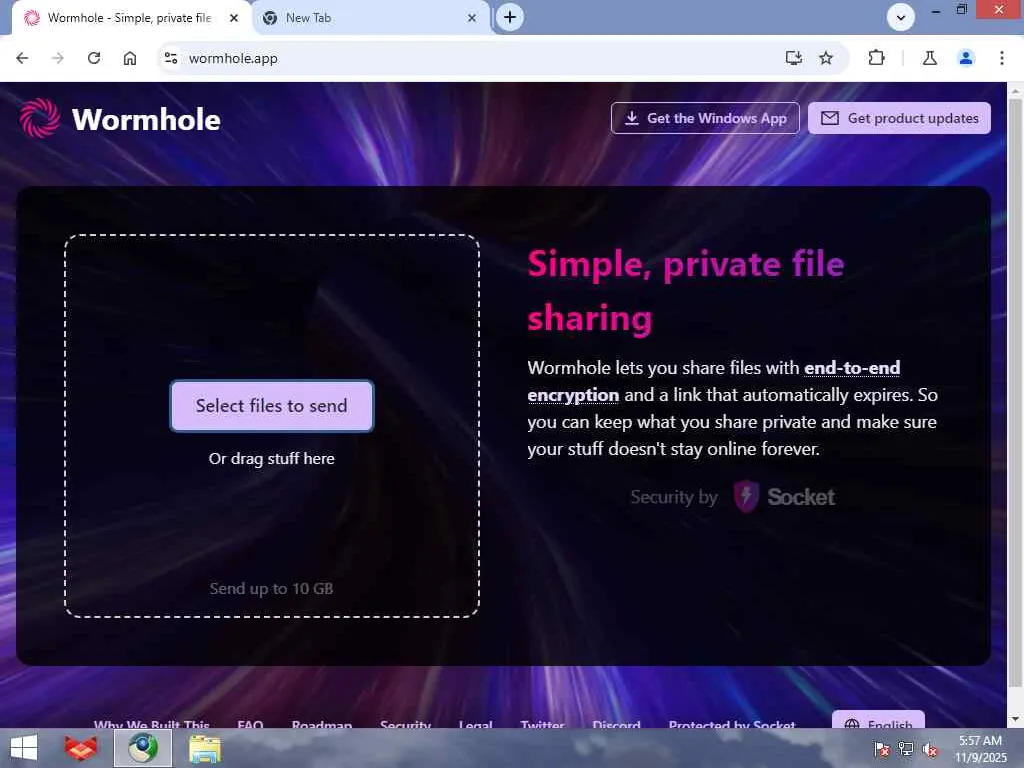
Task: Switch to the New Tab tab
Action: 370,18
